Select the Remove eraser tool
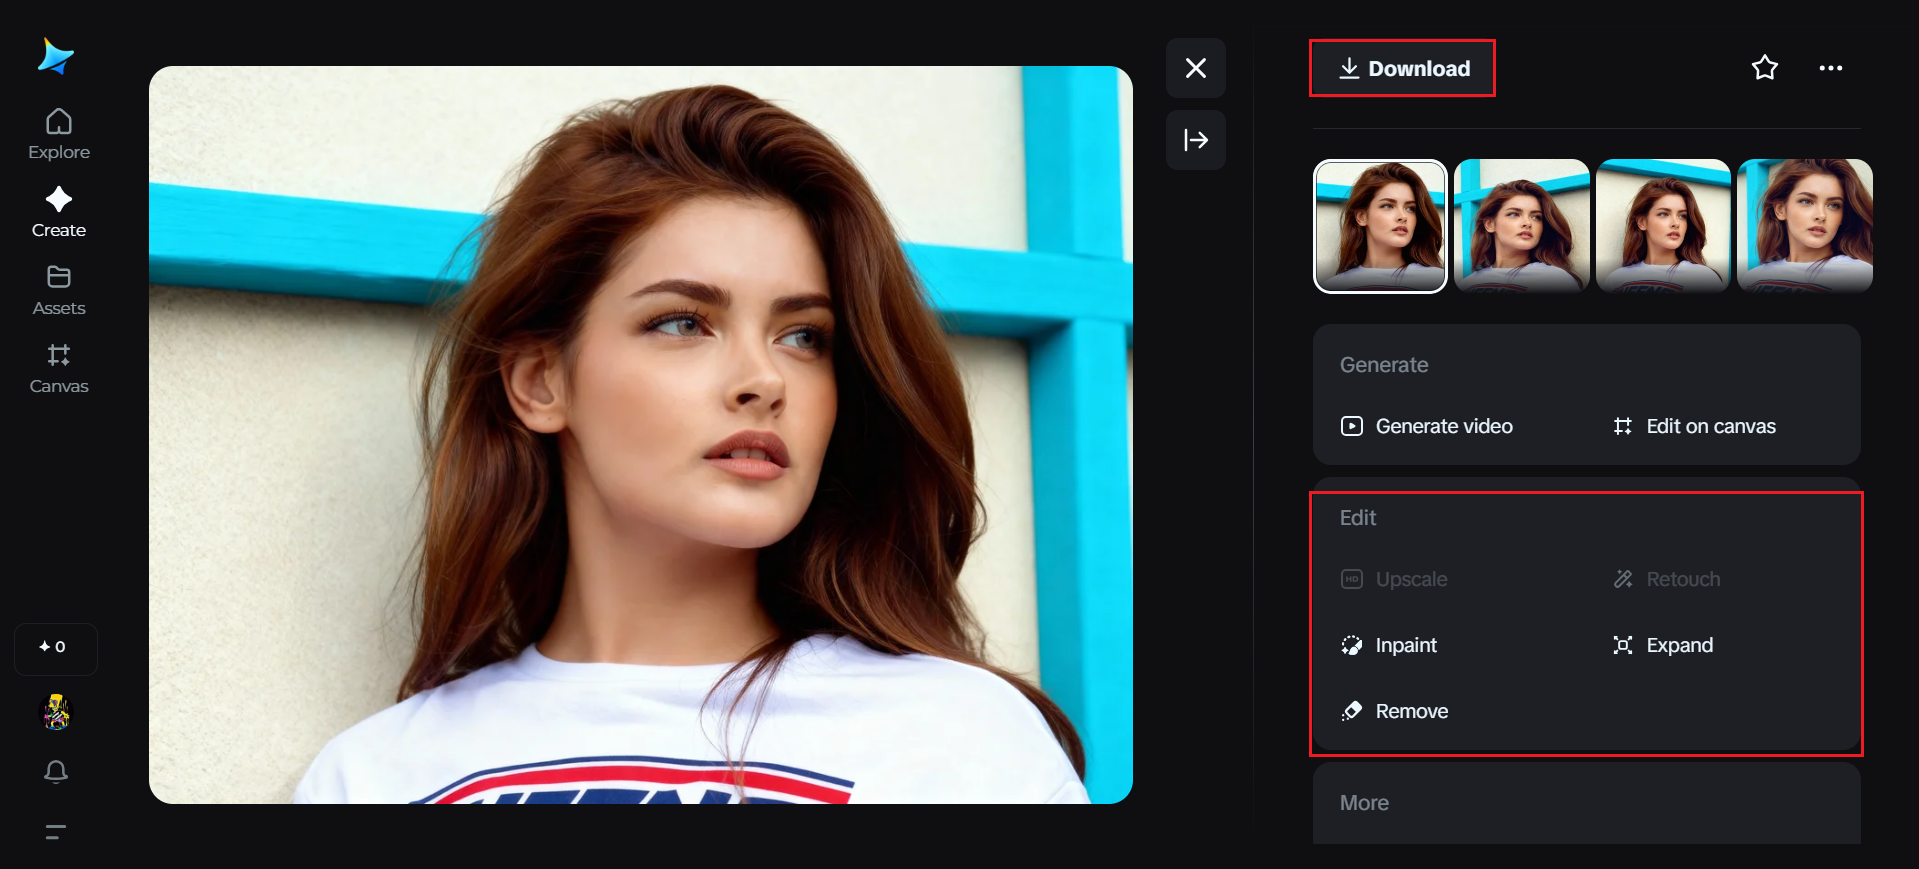The width and height of the screenshot is (1919, 869). click(x=1395, y=711)
